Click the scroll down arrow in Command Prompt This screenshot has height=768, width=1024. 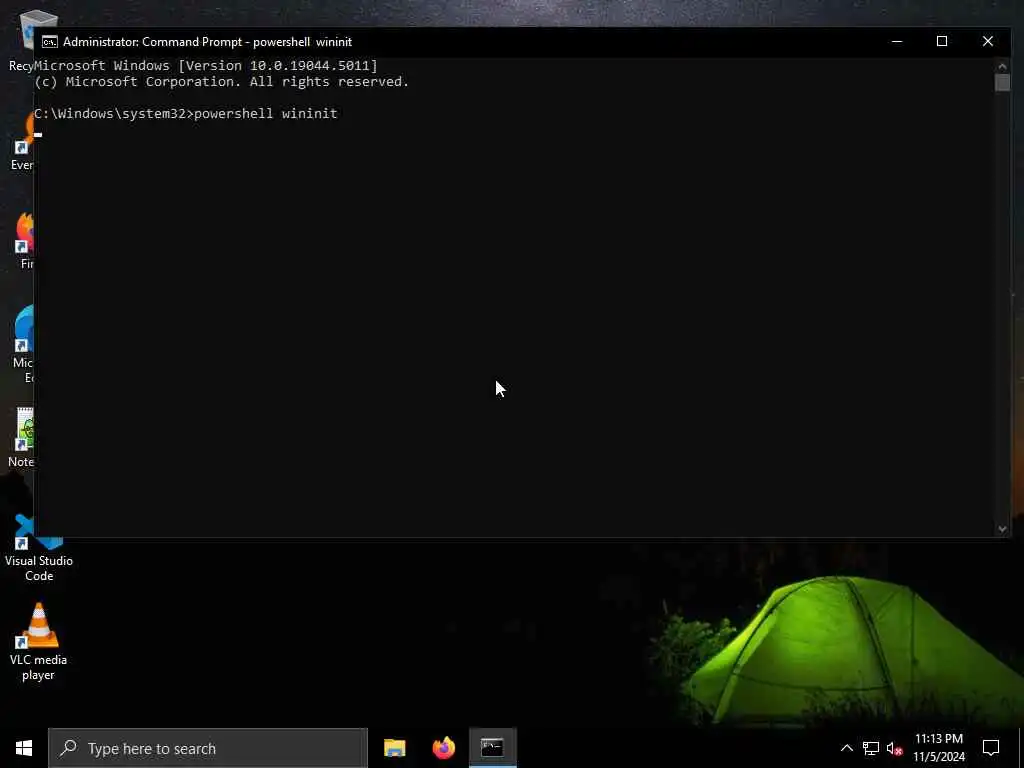coord(1002,529)
